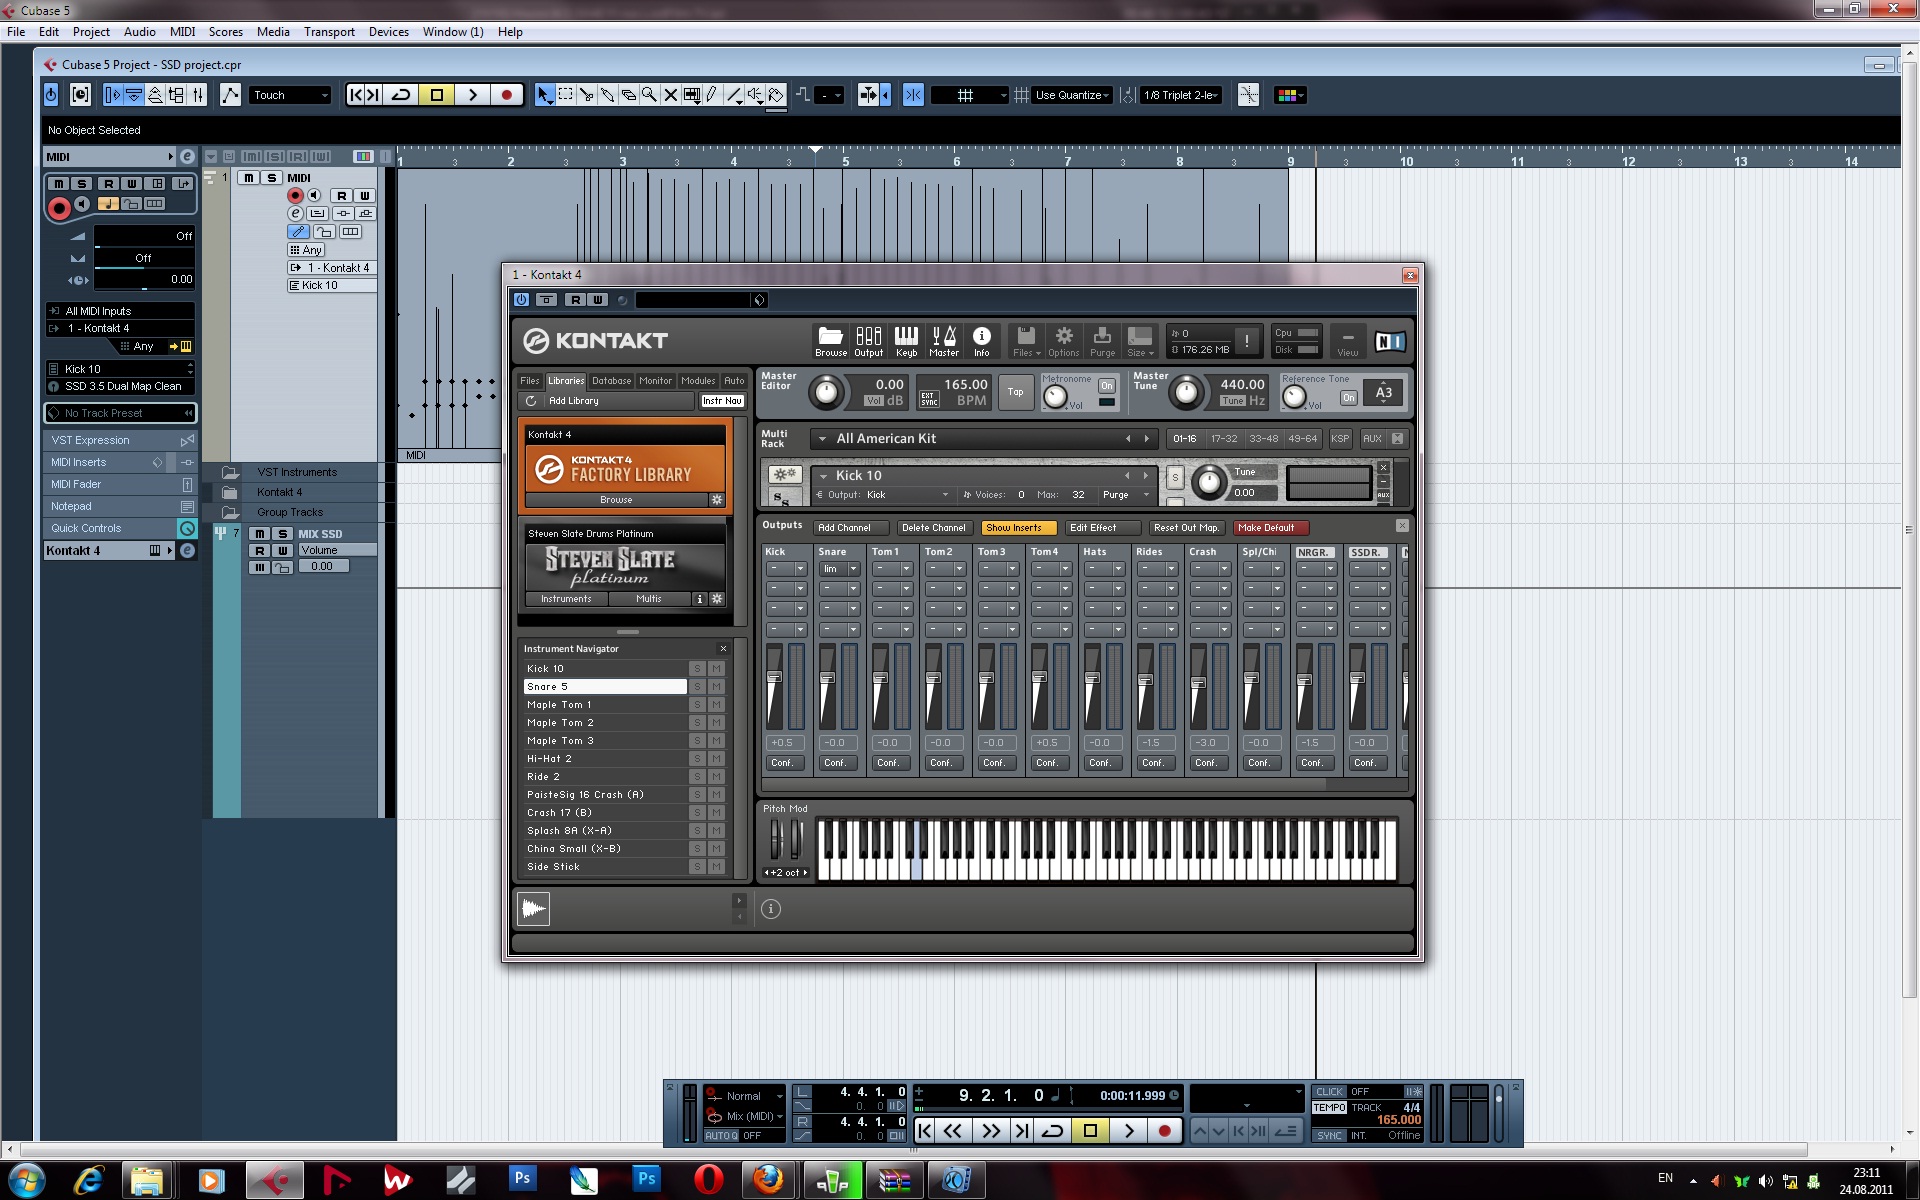Toggle the metronome On switch
This screenshot has width=1920, height=1200.
pos(1106,386)
